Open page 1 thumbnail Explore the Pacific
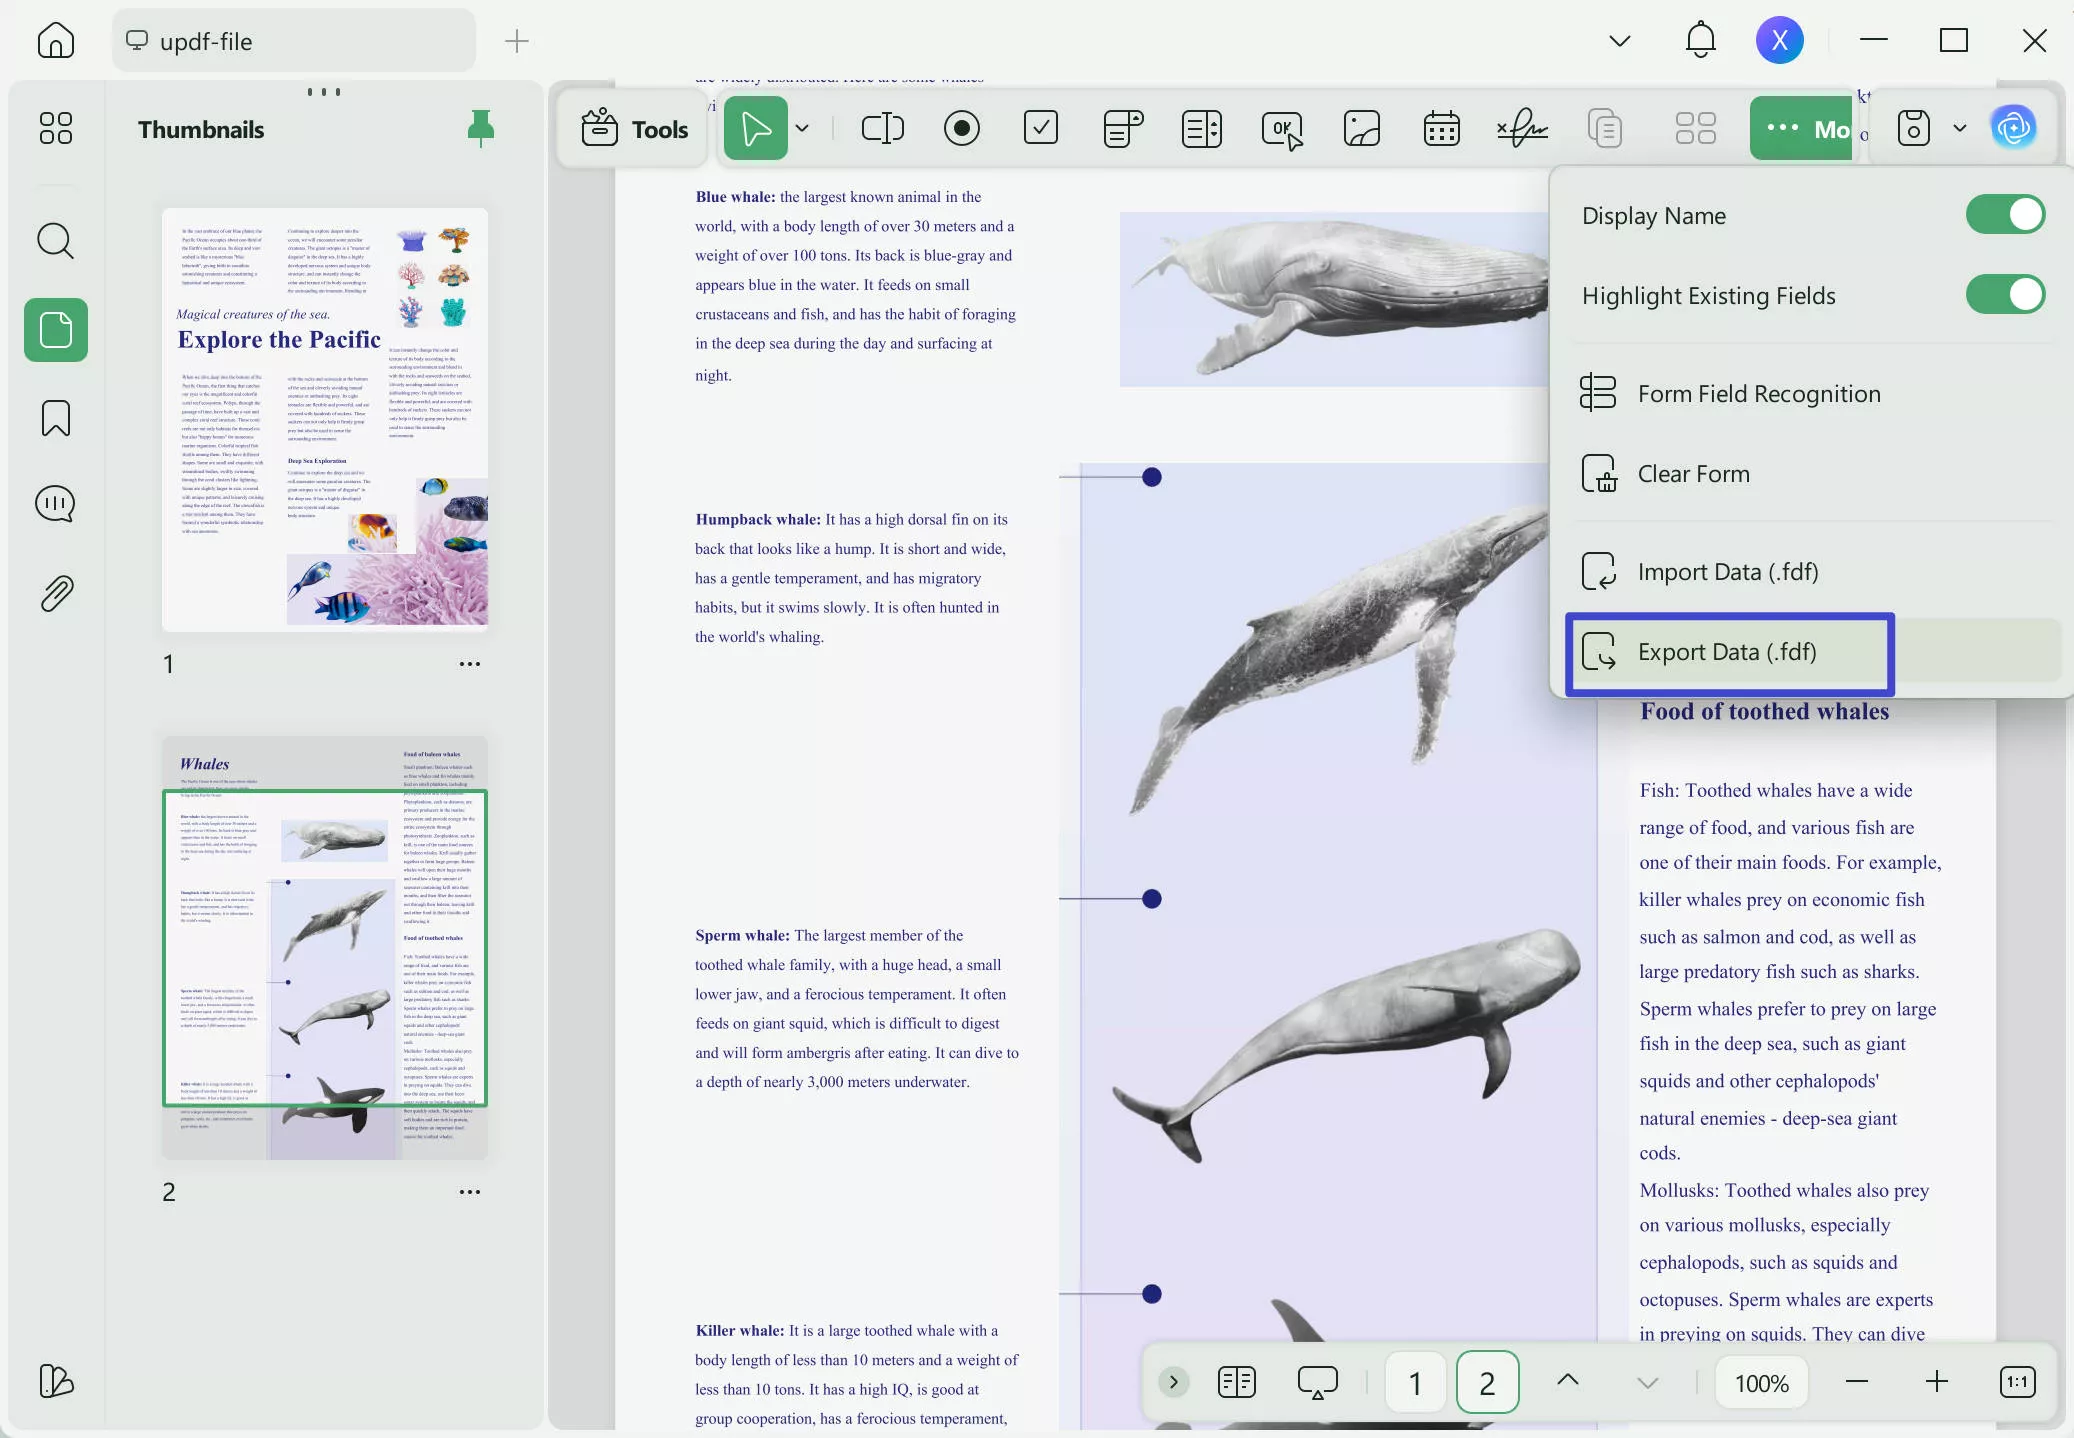The height and width of the screenshot is (1438, 2074). [x=325, y=419]
